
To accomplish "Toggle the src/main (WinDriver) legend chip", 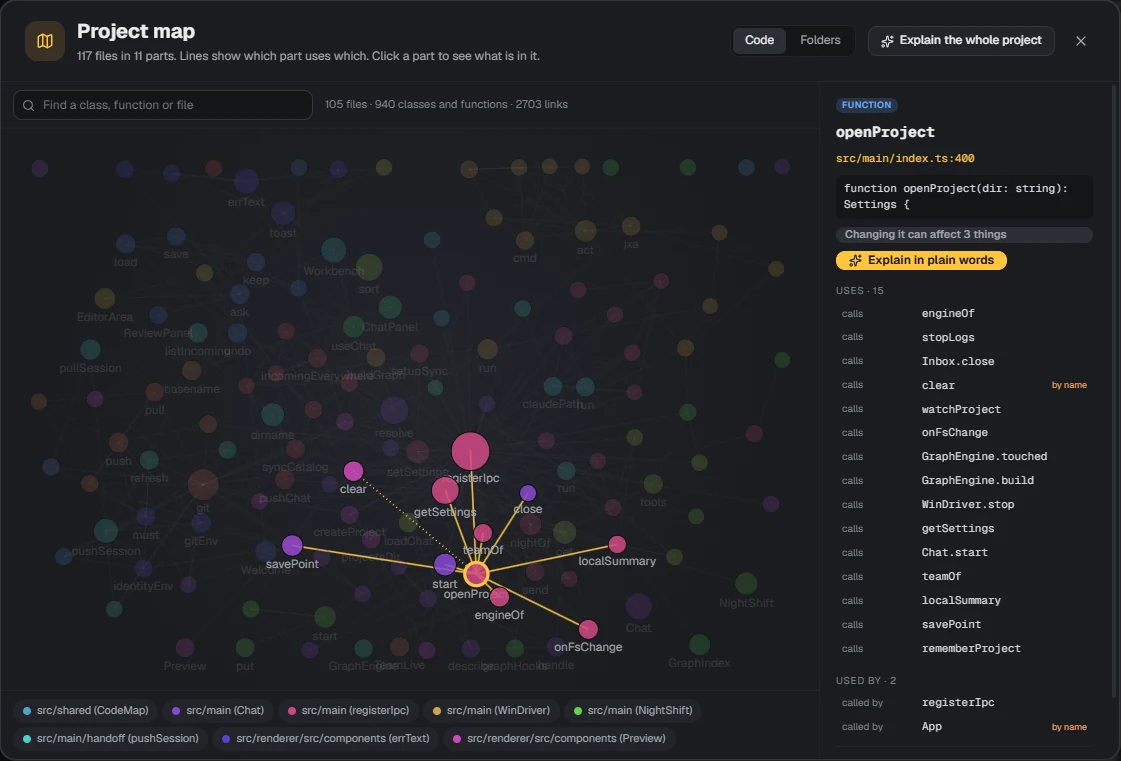I will (491, 710).
